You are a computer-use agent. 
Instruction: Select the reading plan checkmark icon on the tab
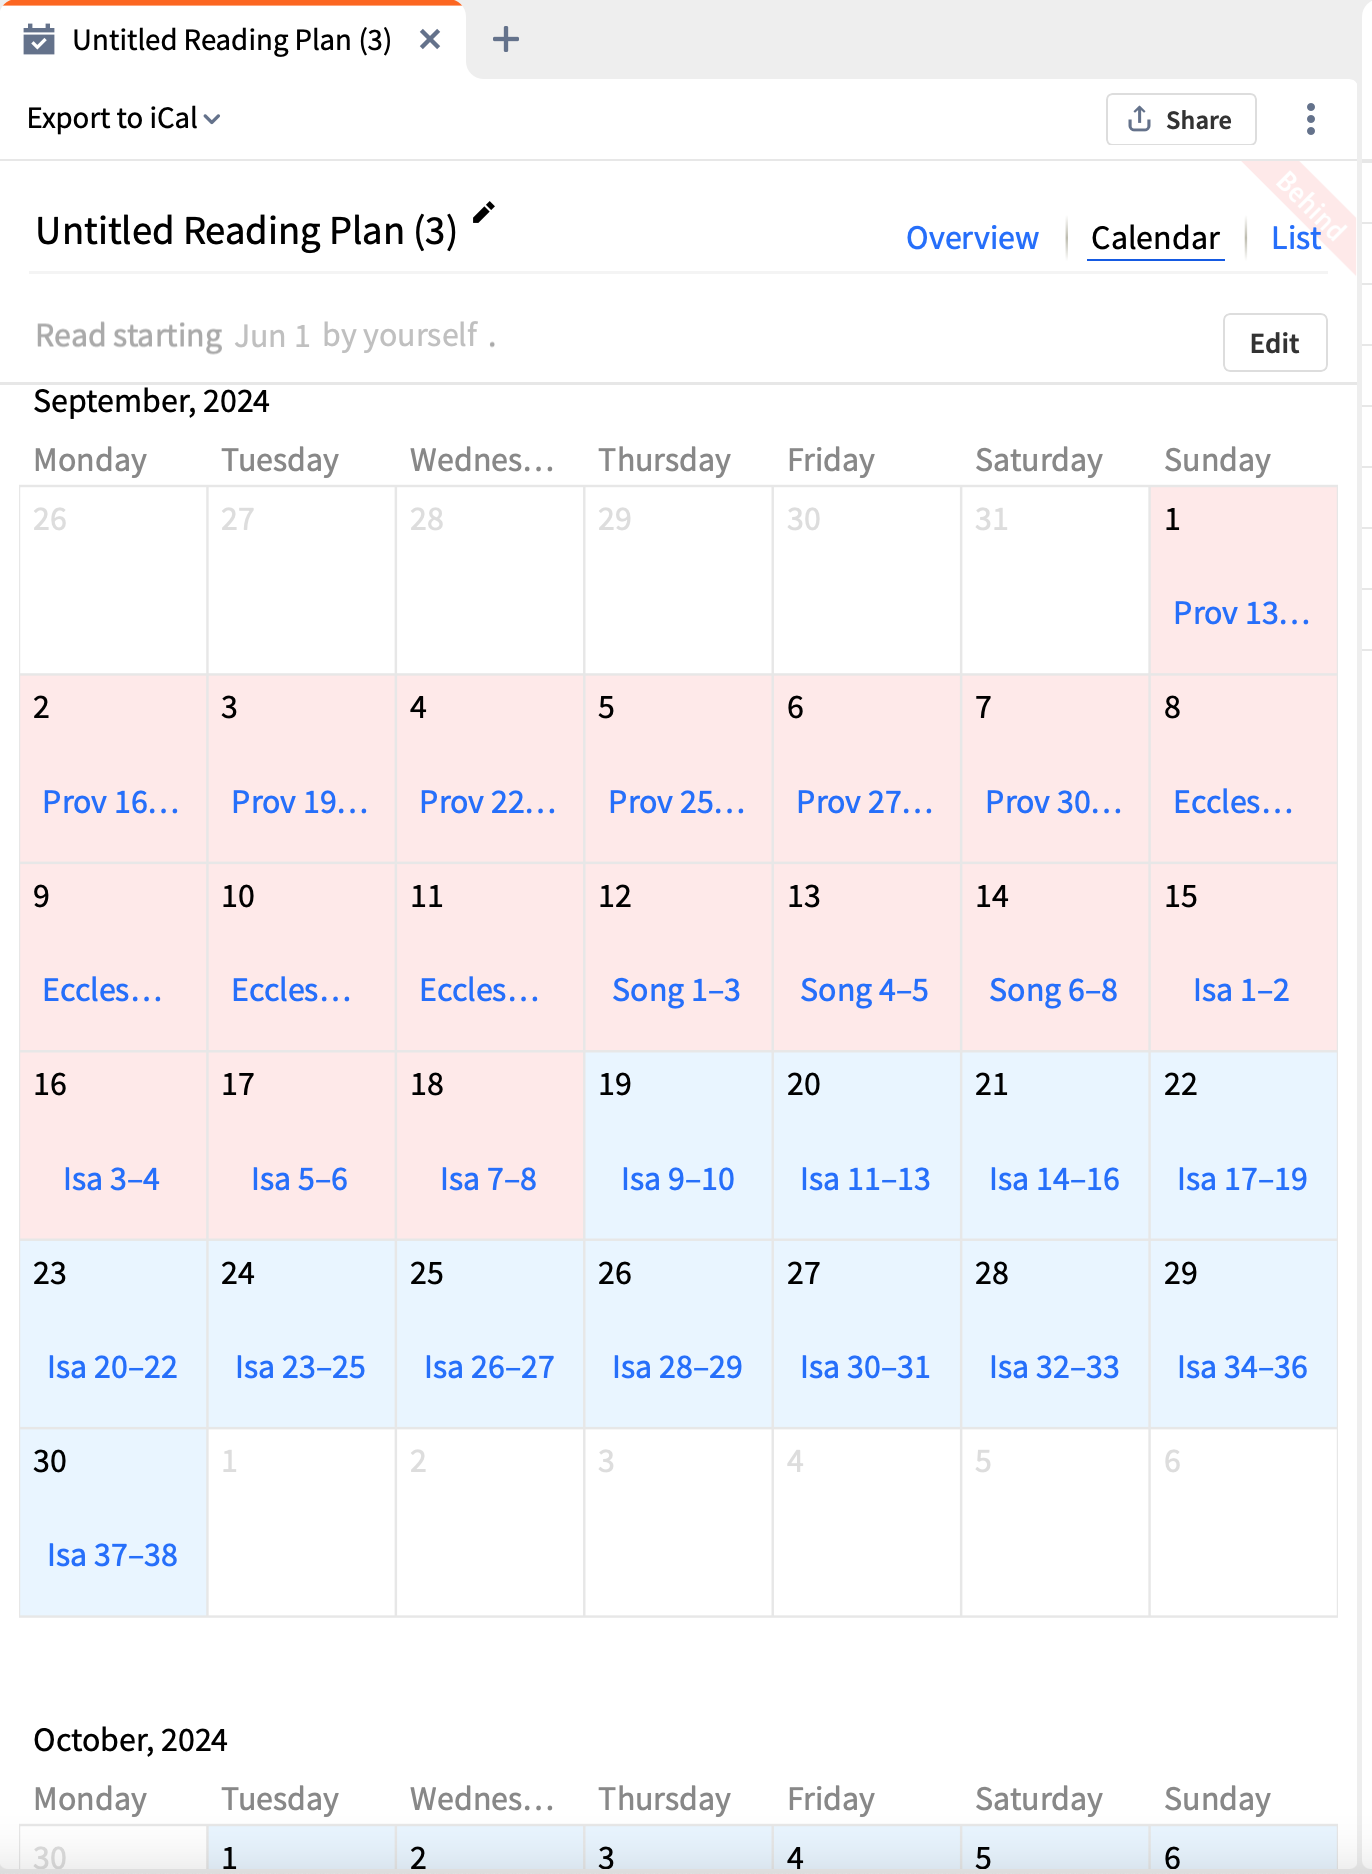click(41, 39)
